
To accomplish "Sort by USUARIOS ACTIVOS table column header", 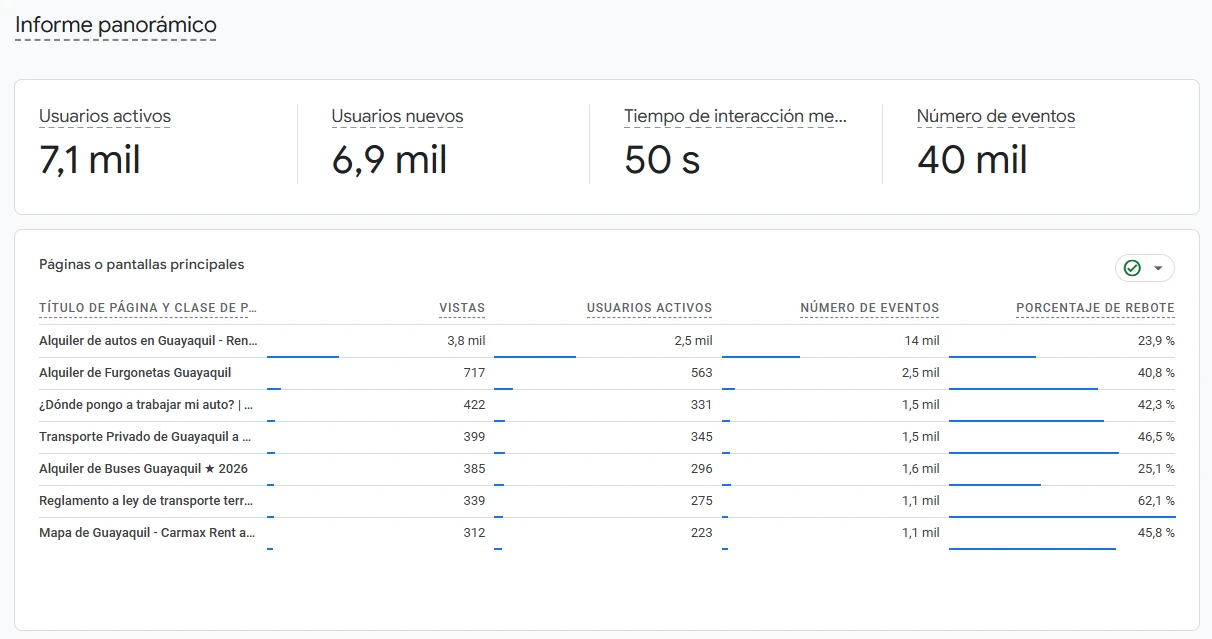I will tap(649, 308).
